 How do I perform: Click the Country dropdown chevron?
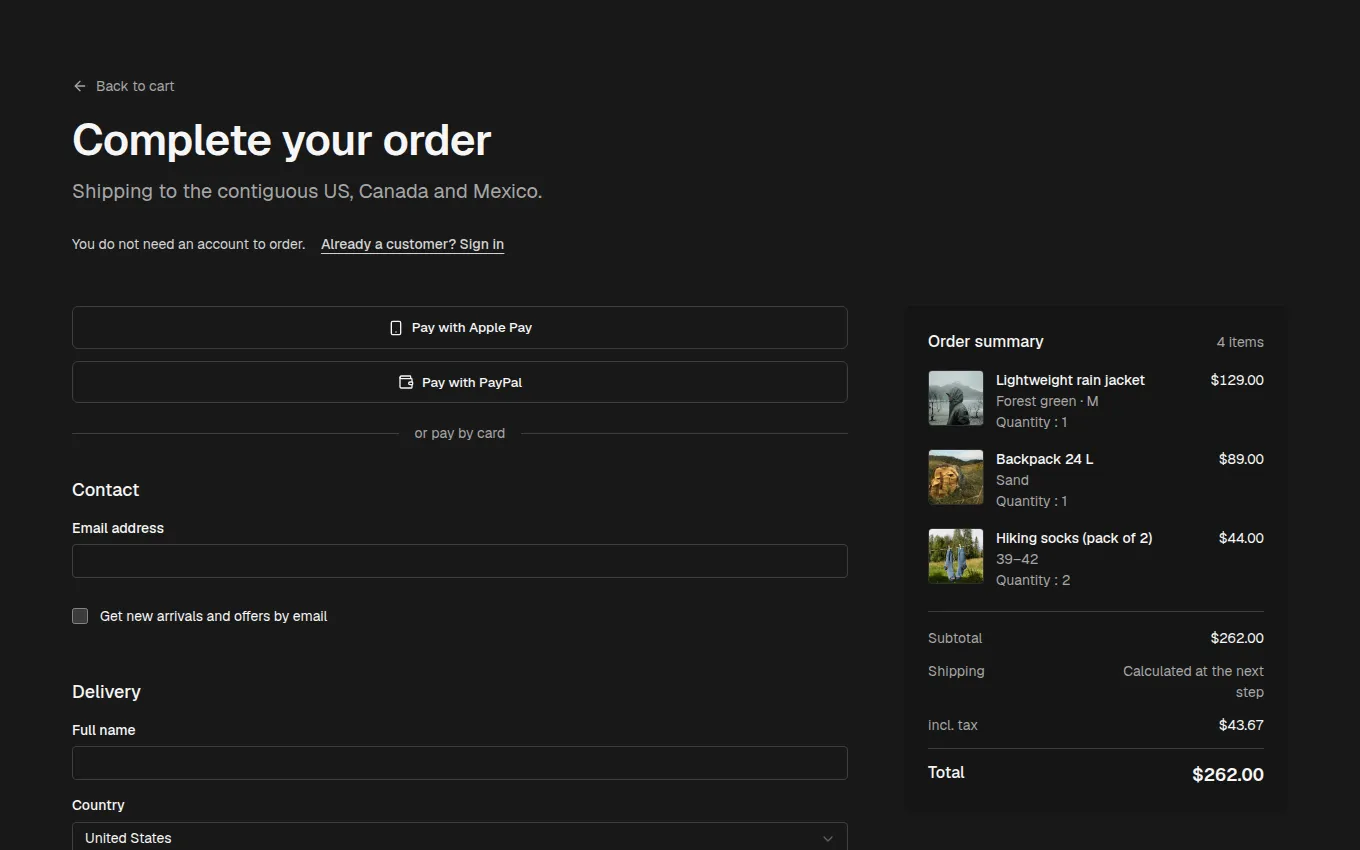click(827, 838)
